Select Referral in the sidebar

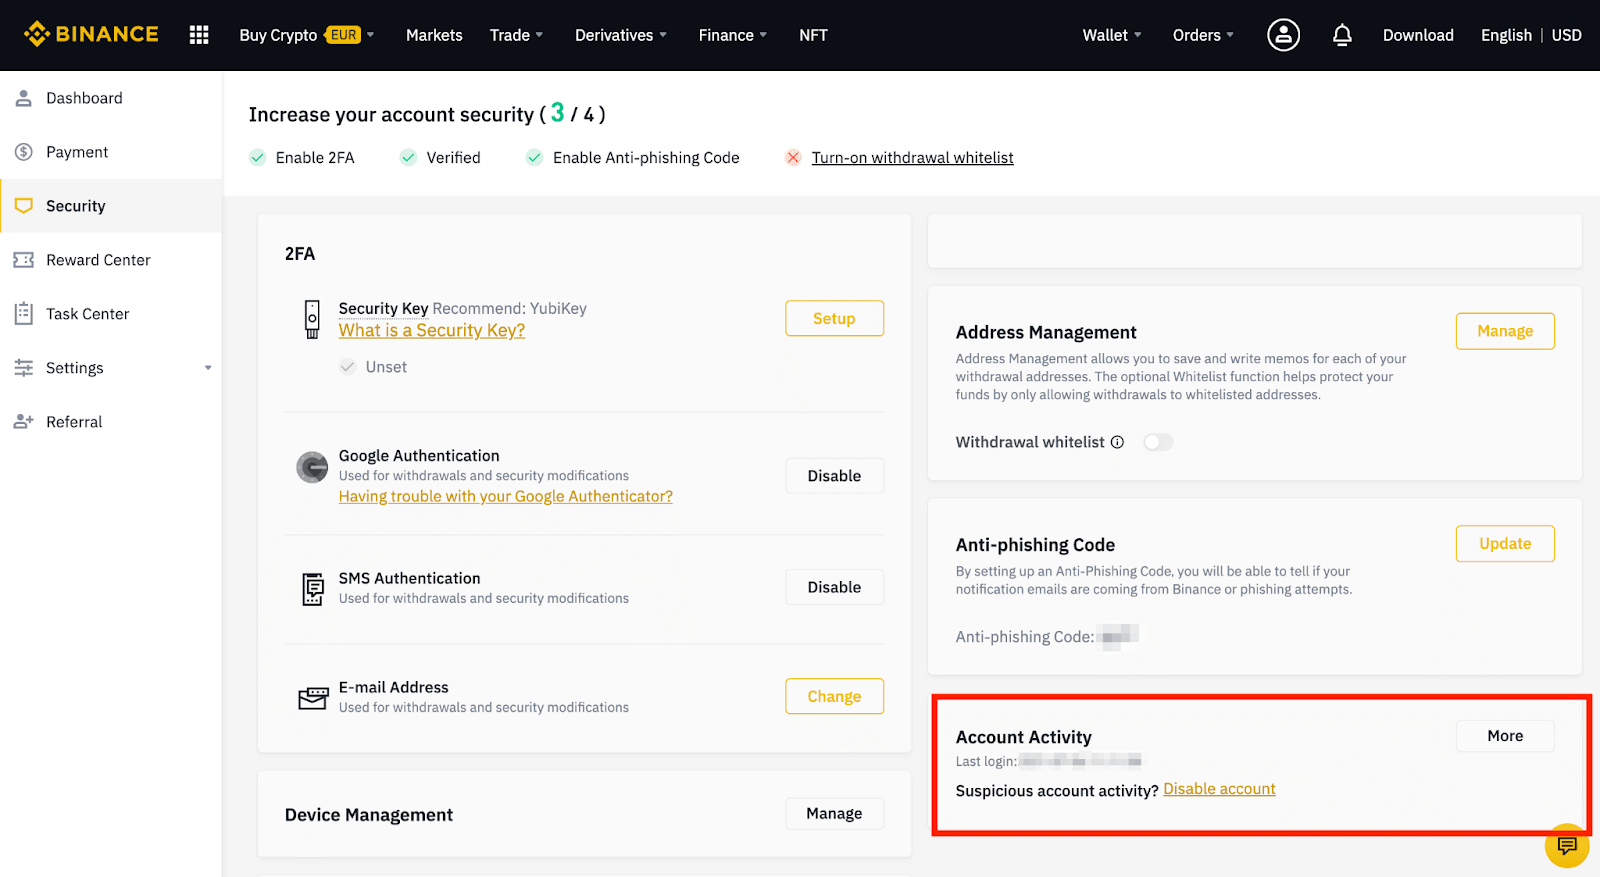pos(111,422)
